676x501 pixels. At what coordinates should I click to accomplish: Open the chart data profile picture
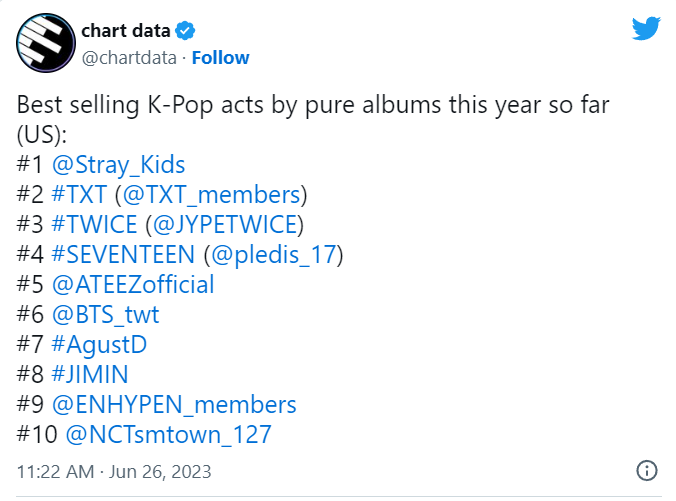click(x=46, y=43)
